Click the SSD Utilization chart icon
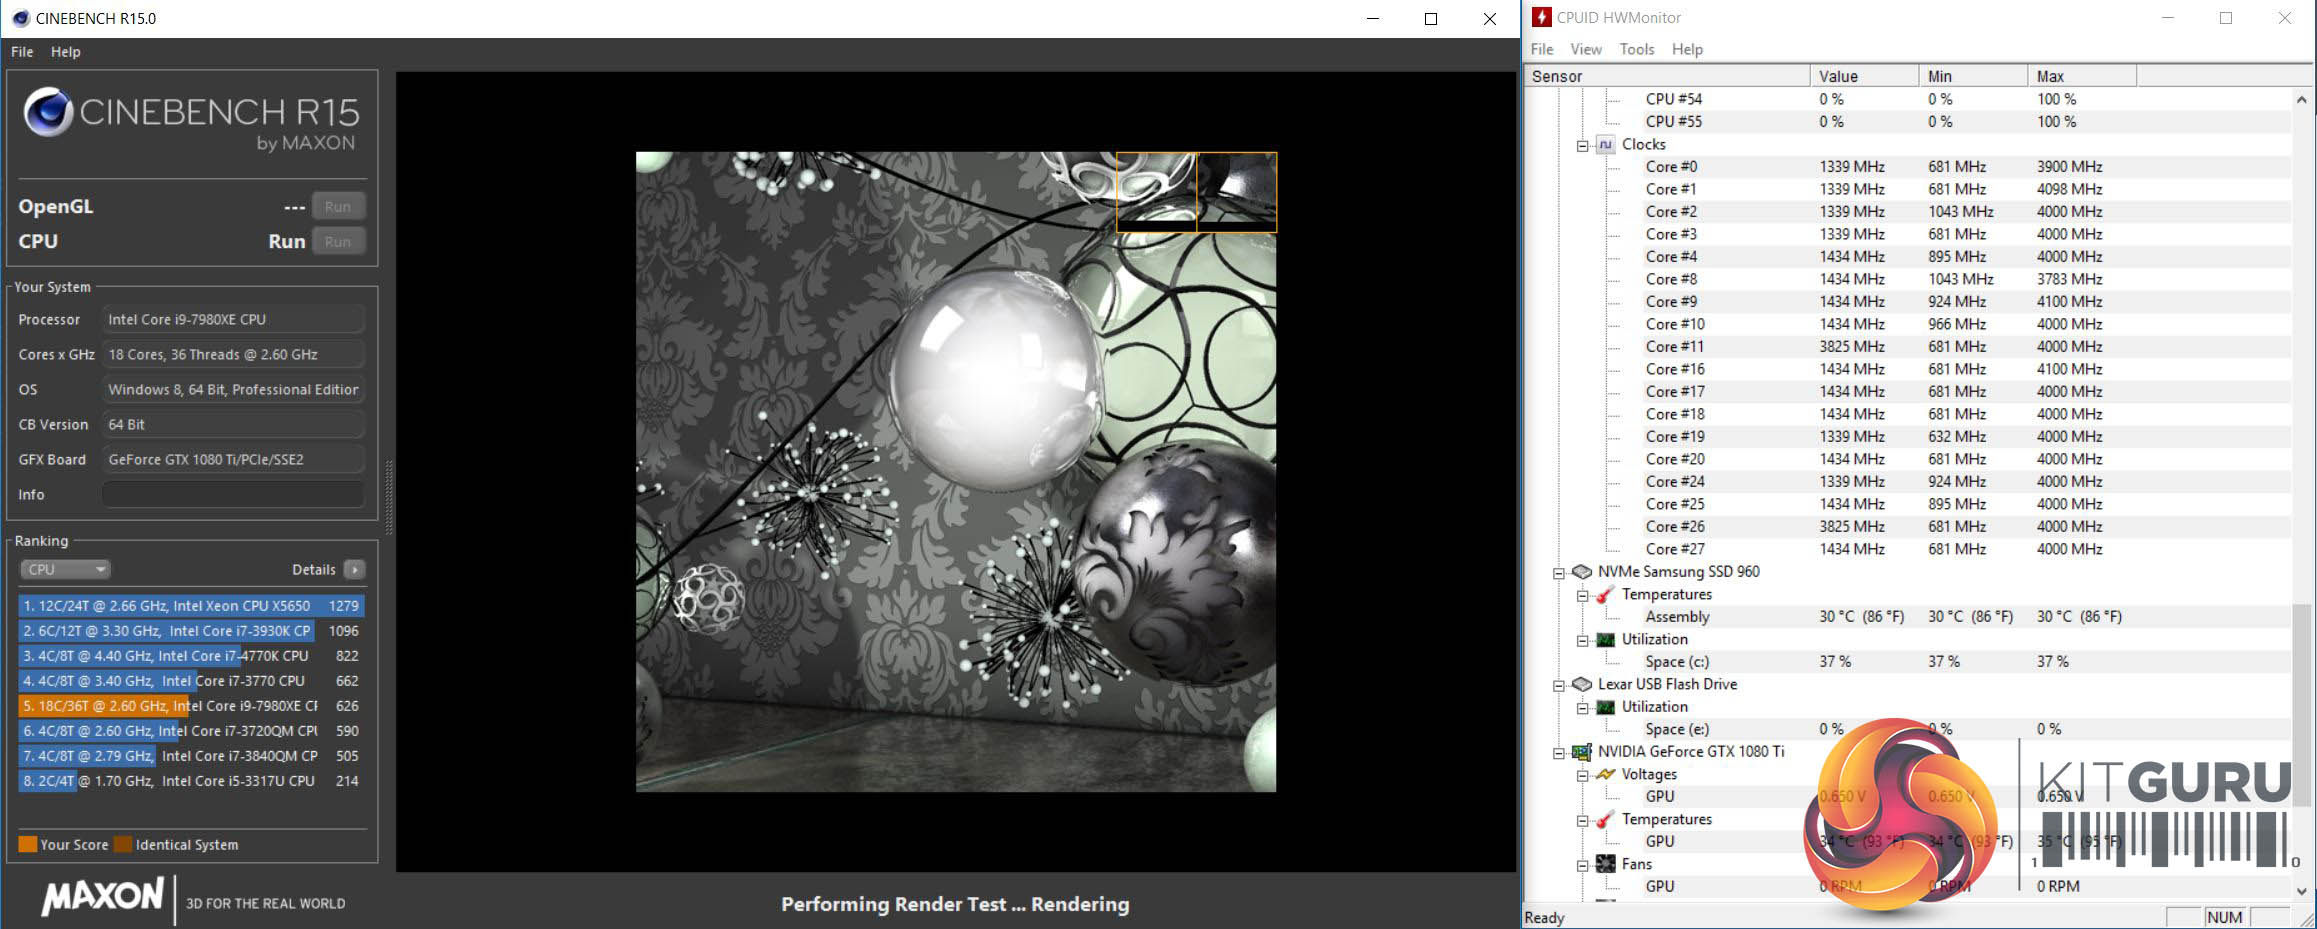2317x929 pixels. (1605, 640)
